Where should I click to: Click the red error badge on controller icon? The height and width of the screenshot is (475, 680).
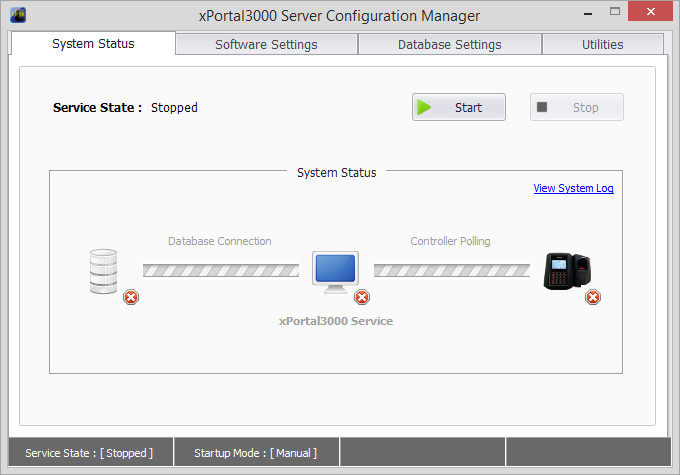coord(593,297)
